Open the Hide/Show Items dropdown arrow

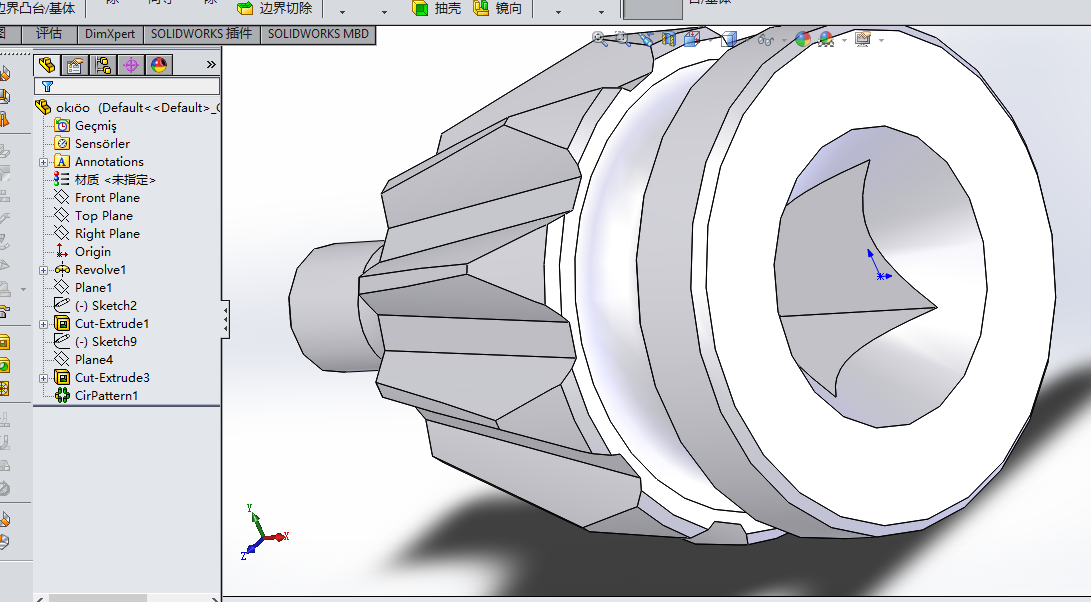pos(784,40)
